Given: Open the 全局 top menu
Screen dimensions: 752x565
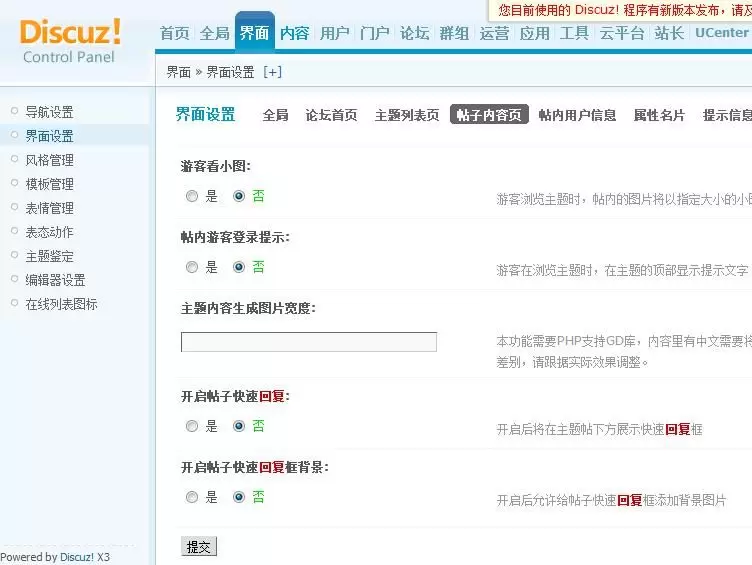Looking at the screenshot, I should pos(214,33).
